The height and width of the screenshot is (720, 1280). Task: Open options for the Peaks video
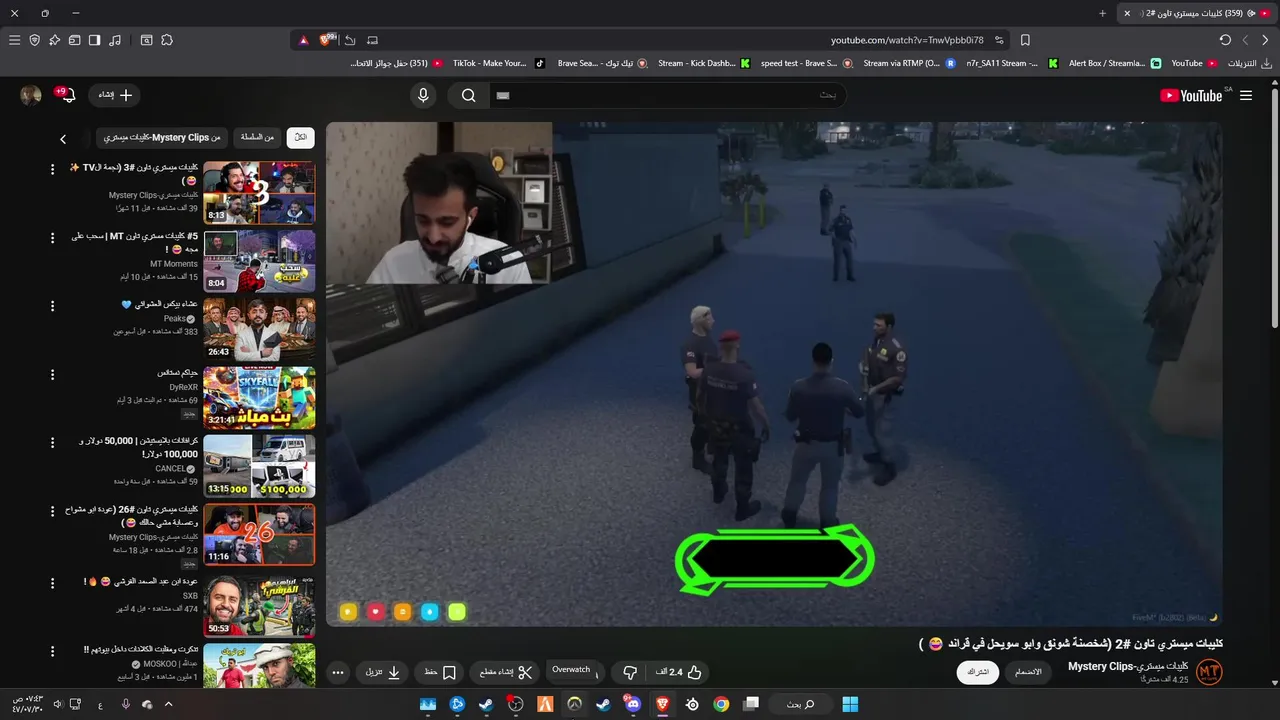click(53, 305)
